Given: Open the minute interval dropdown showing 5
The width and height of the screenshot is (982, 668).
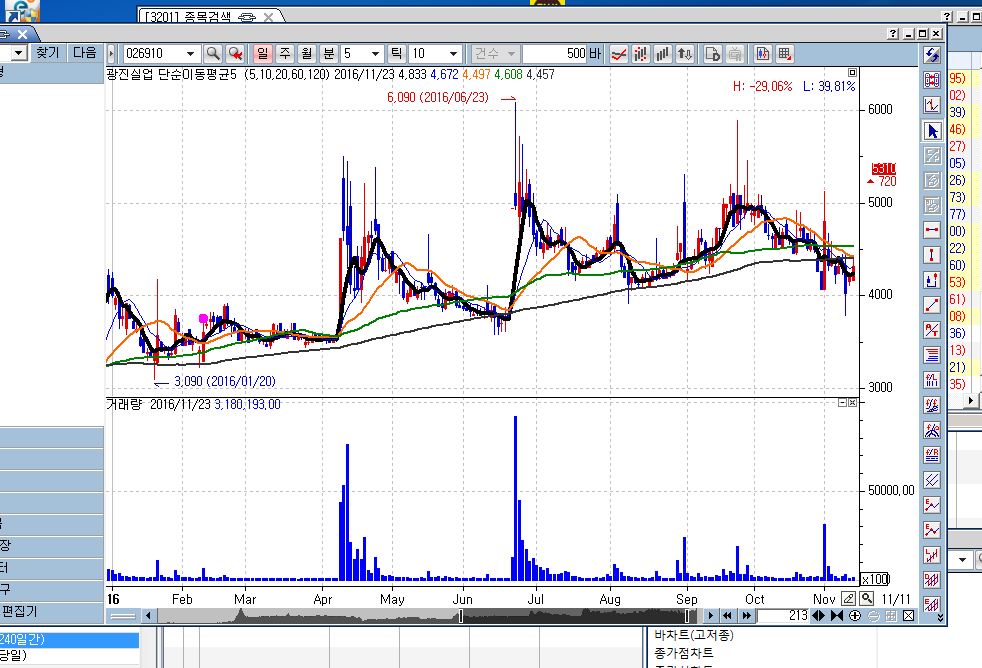Looking at the screenshot, I should coord(376,54).
